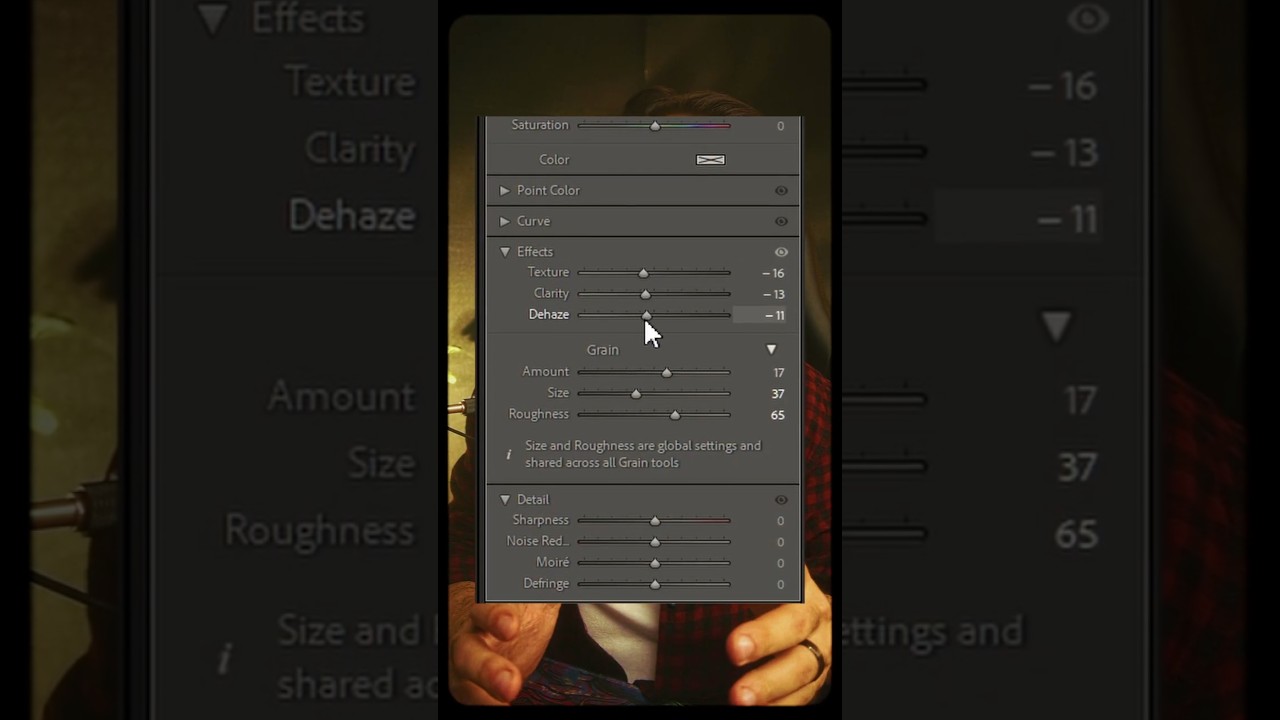Viewport: 1280px width, 720px height.
Task: Select the Moiré value 0
Action: (780, 563)
